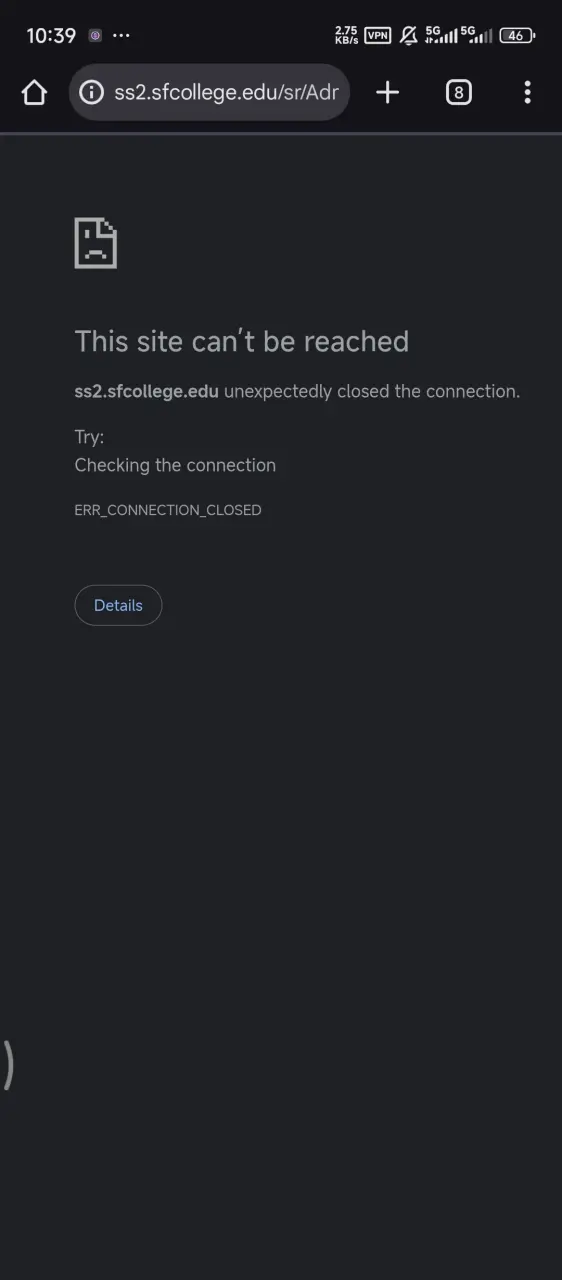
Task: Click the ERR_CONNECTION_CLOSED error code
Action: point(168,510)
